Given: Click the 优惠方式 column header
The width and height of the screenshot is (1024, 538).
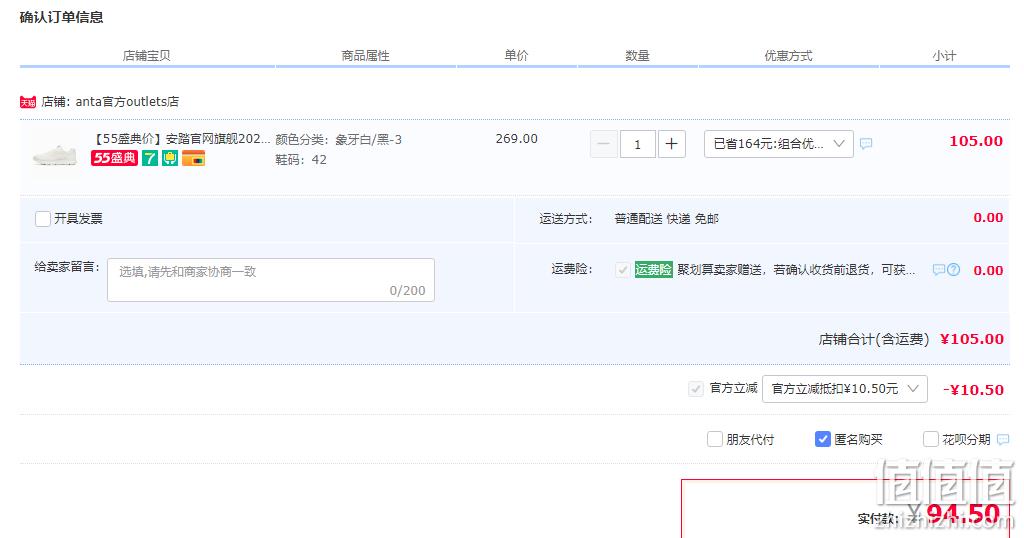Looking at the screenshot, I should pyautogui.click(x=788, y=55).
